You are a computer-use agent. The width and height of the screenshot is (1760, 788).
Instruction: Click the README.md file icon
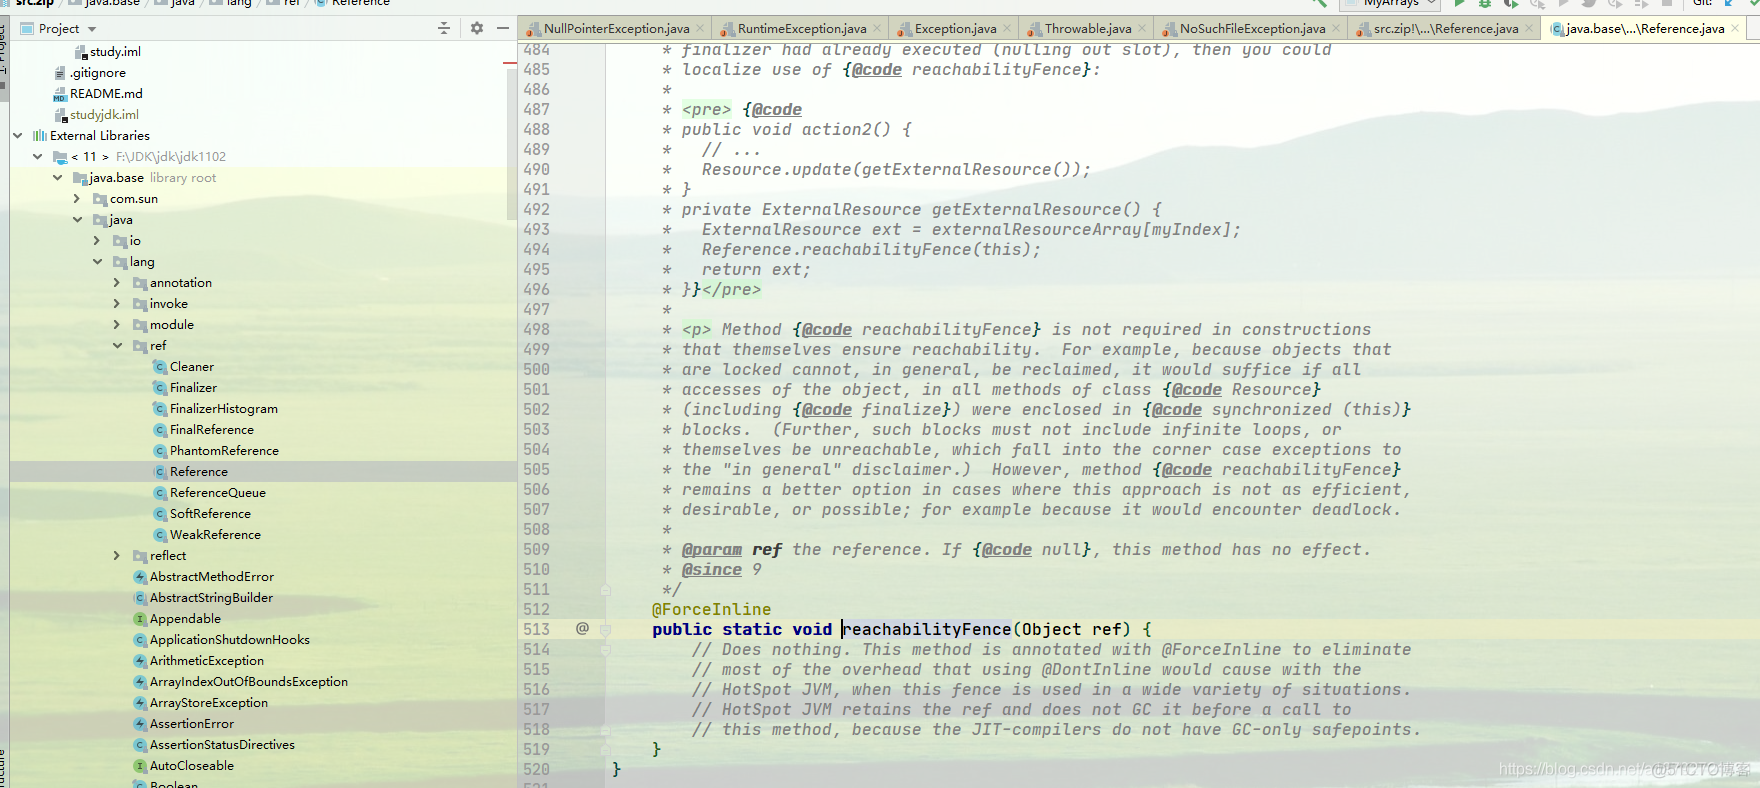[60, 94]
